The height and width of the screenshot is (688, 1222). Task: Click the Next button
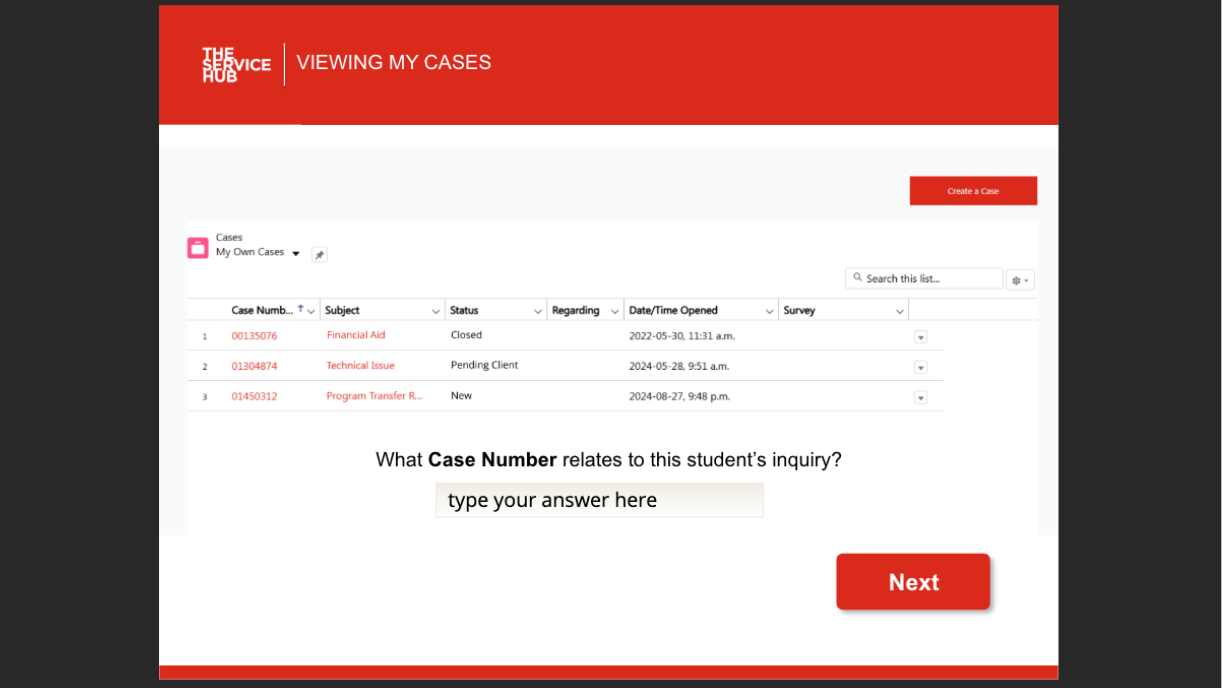pyautogui.click(x=912, y=582)
